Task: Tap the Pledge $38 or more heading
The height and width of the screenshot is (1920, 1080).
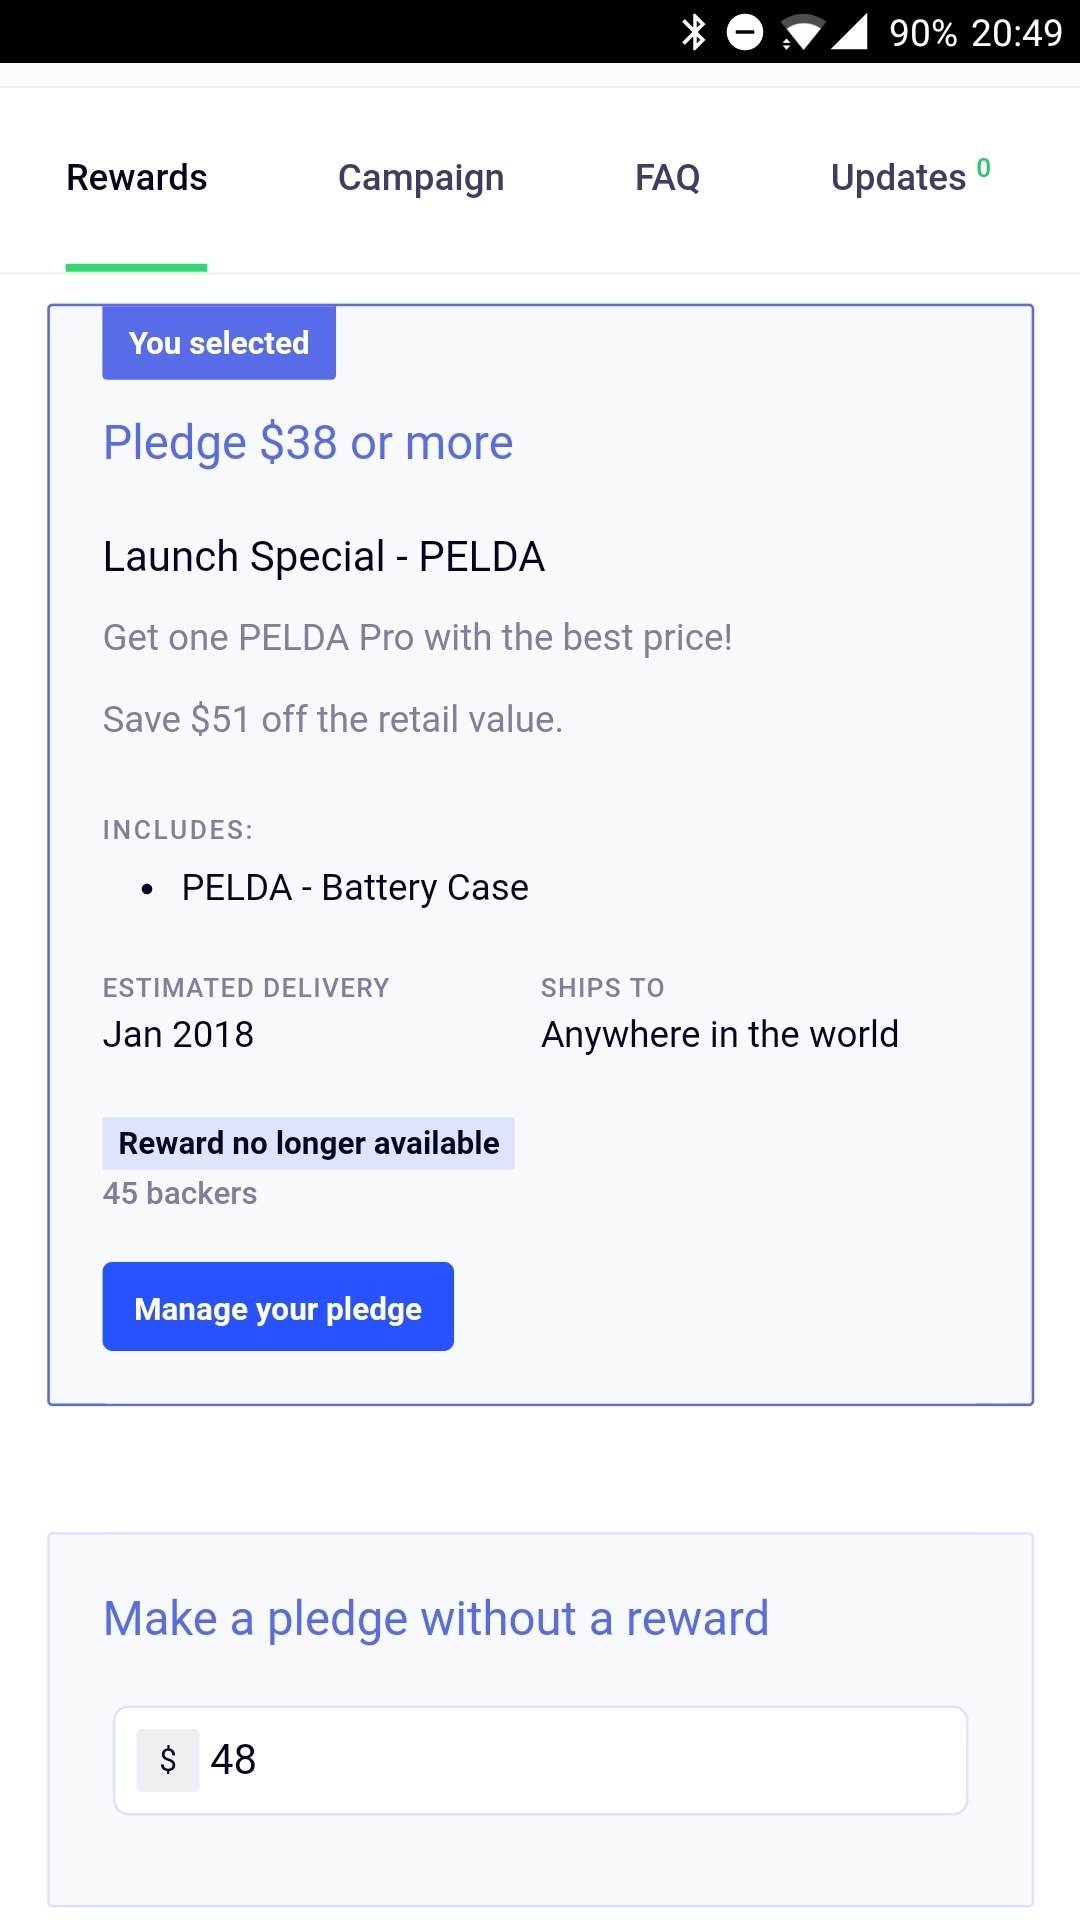Action: pyautogui.click(x=308, y=443)
